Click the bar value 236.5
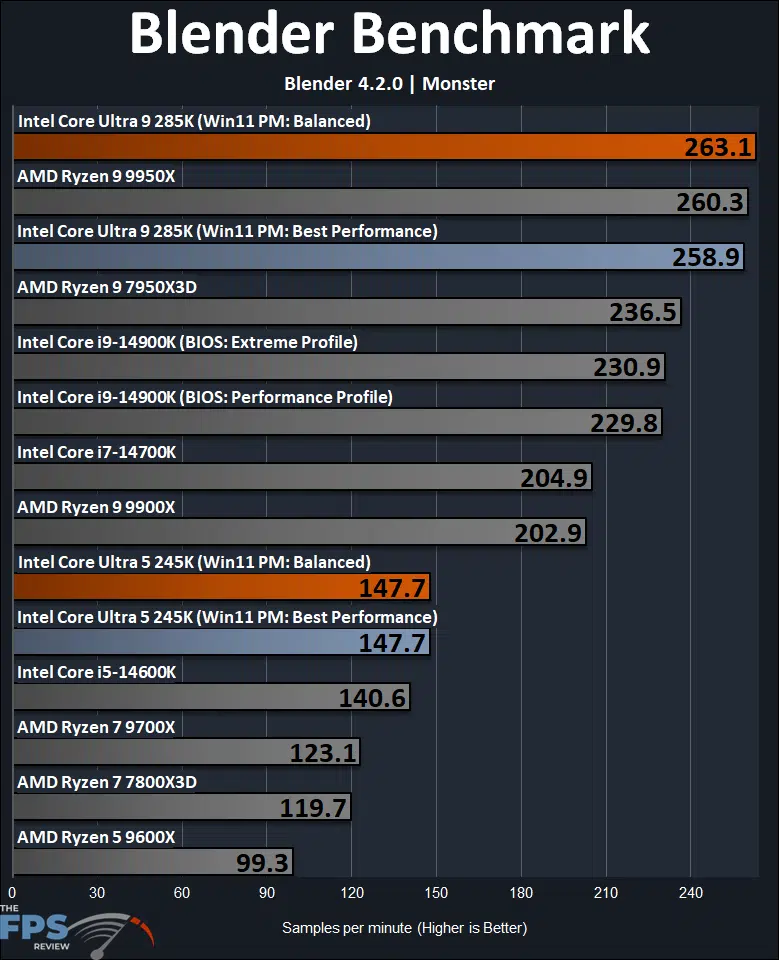Viewport: 779px width, 960px height. pyautogui.click(x=642, y=312)
